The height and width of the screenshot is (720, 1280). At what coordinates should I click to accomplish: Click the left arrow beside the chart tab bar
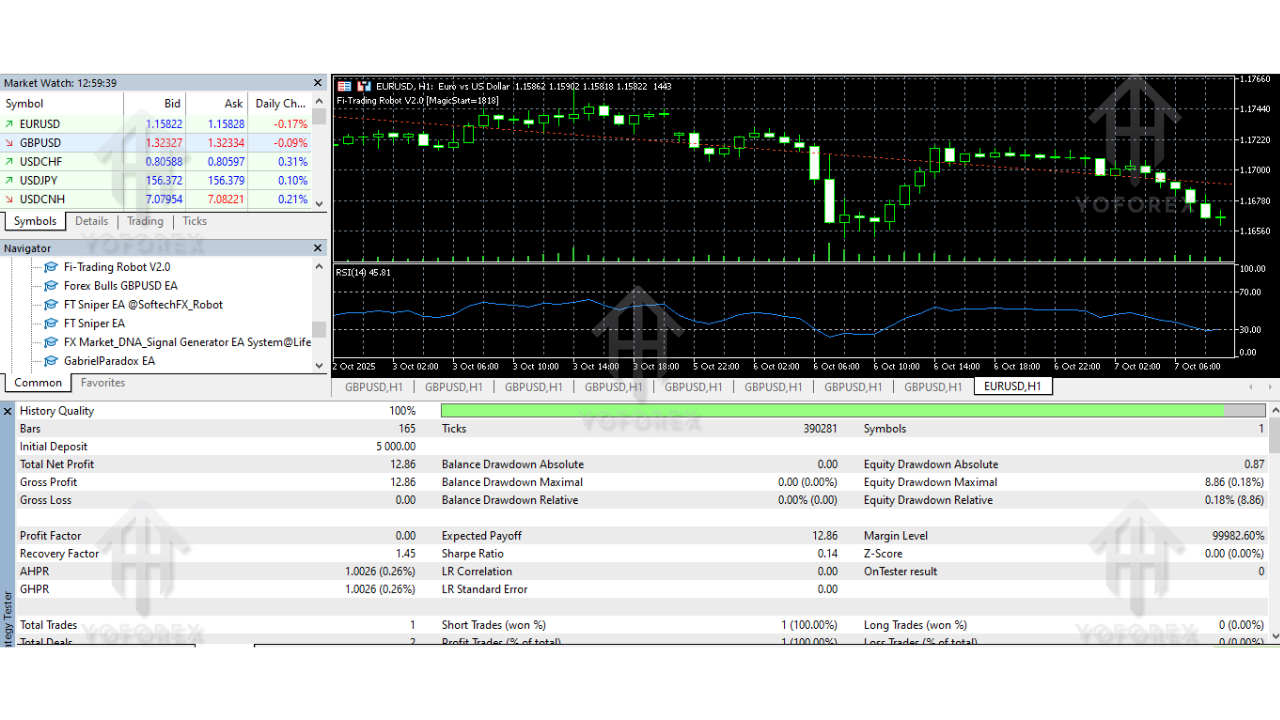(1250, 386)
